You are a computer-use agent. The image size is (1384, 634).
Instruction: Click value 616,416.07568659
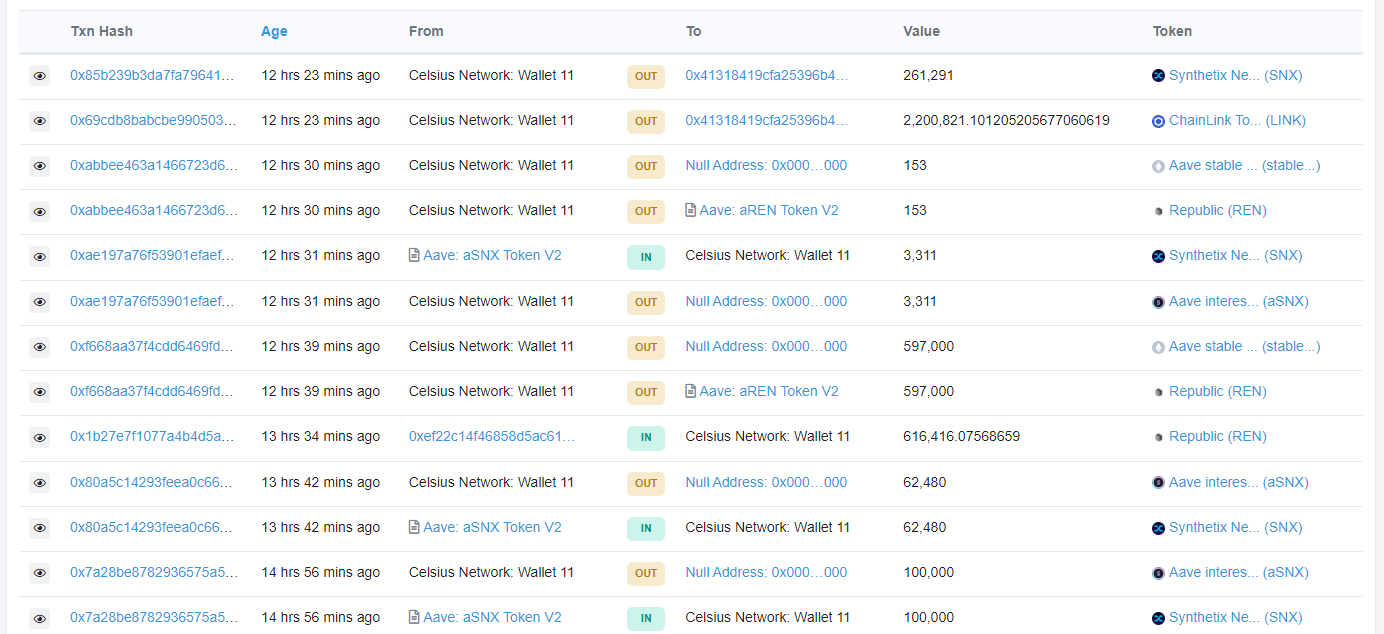click(961, 436)
